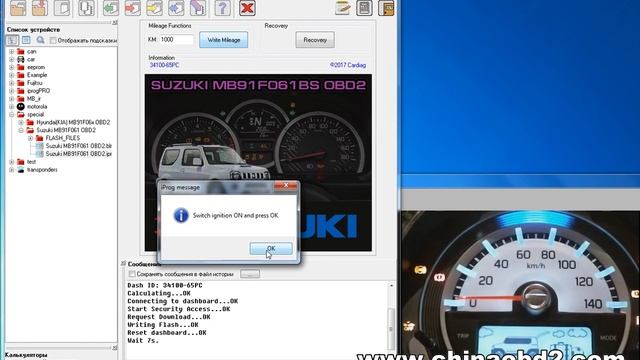Click the device list search magnifier icon
Image resolution: width=640 pixels, height=360 pixels.
point(40,40)
